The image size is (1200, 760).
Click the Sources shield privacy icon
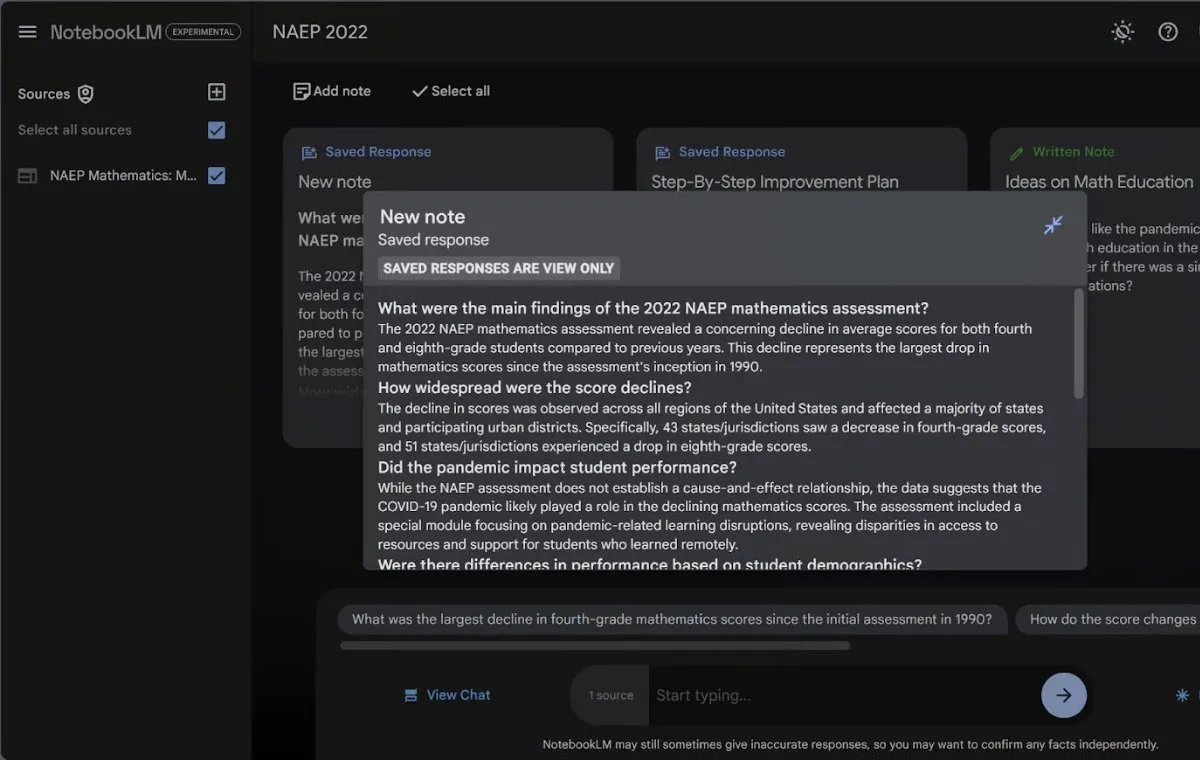click(86, 94)
